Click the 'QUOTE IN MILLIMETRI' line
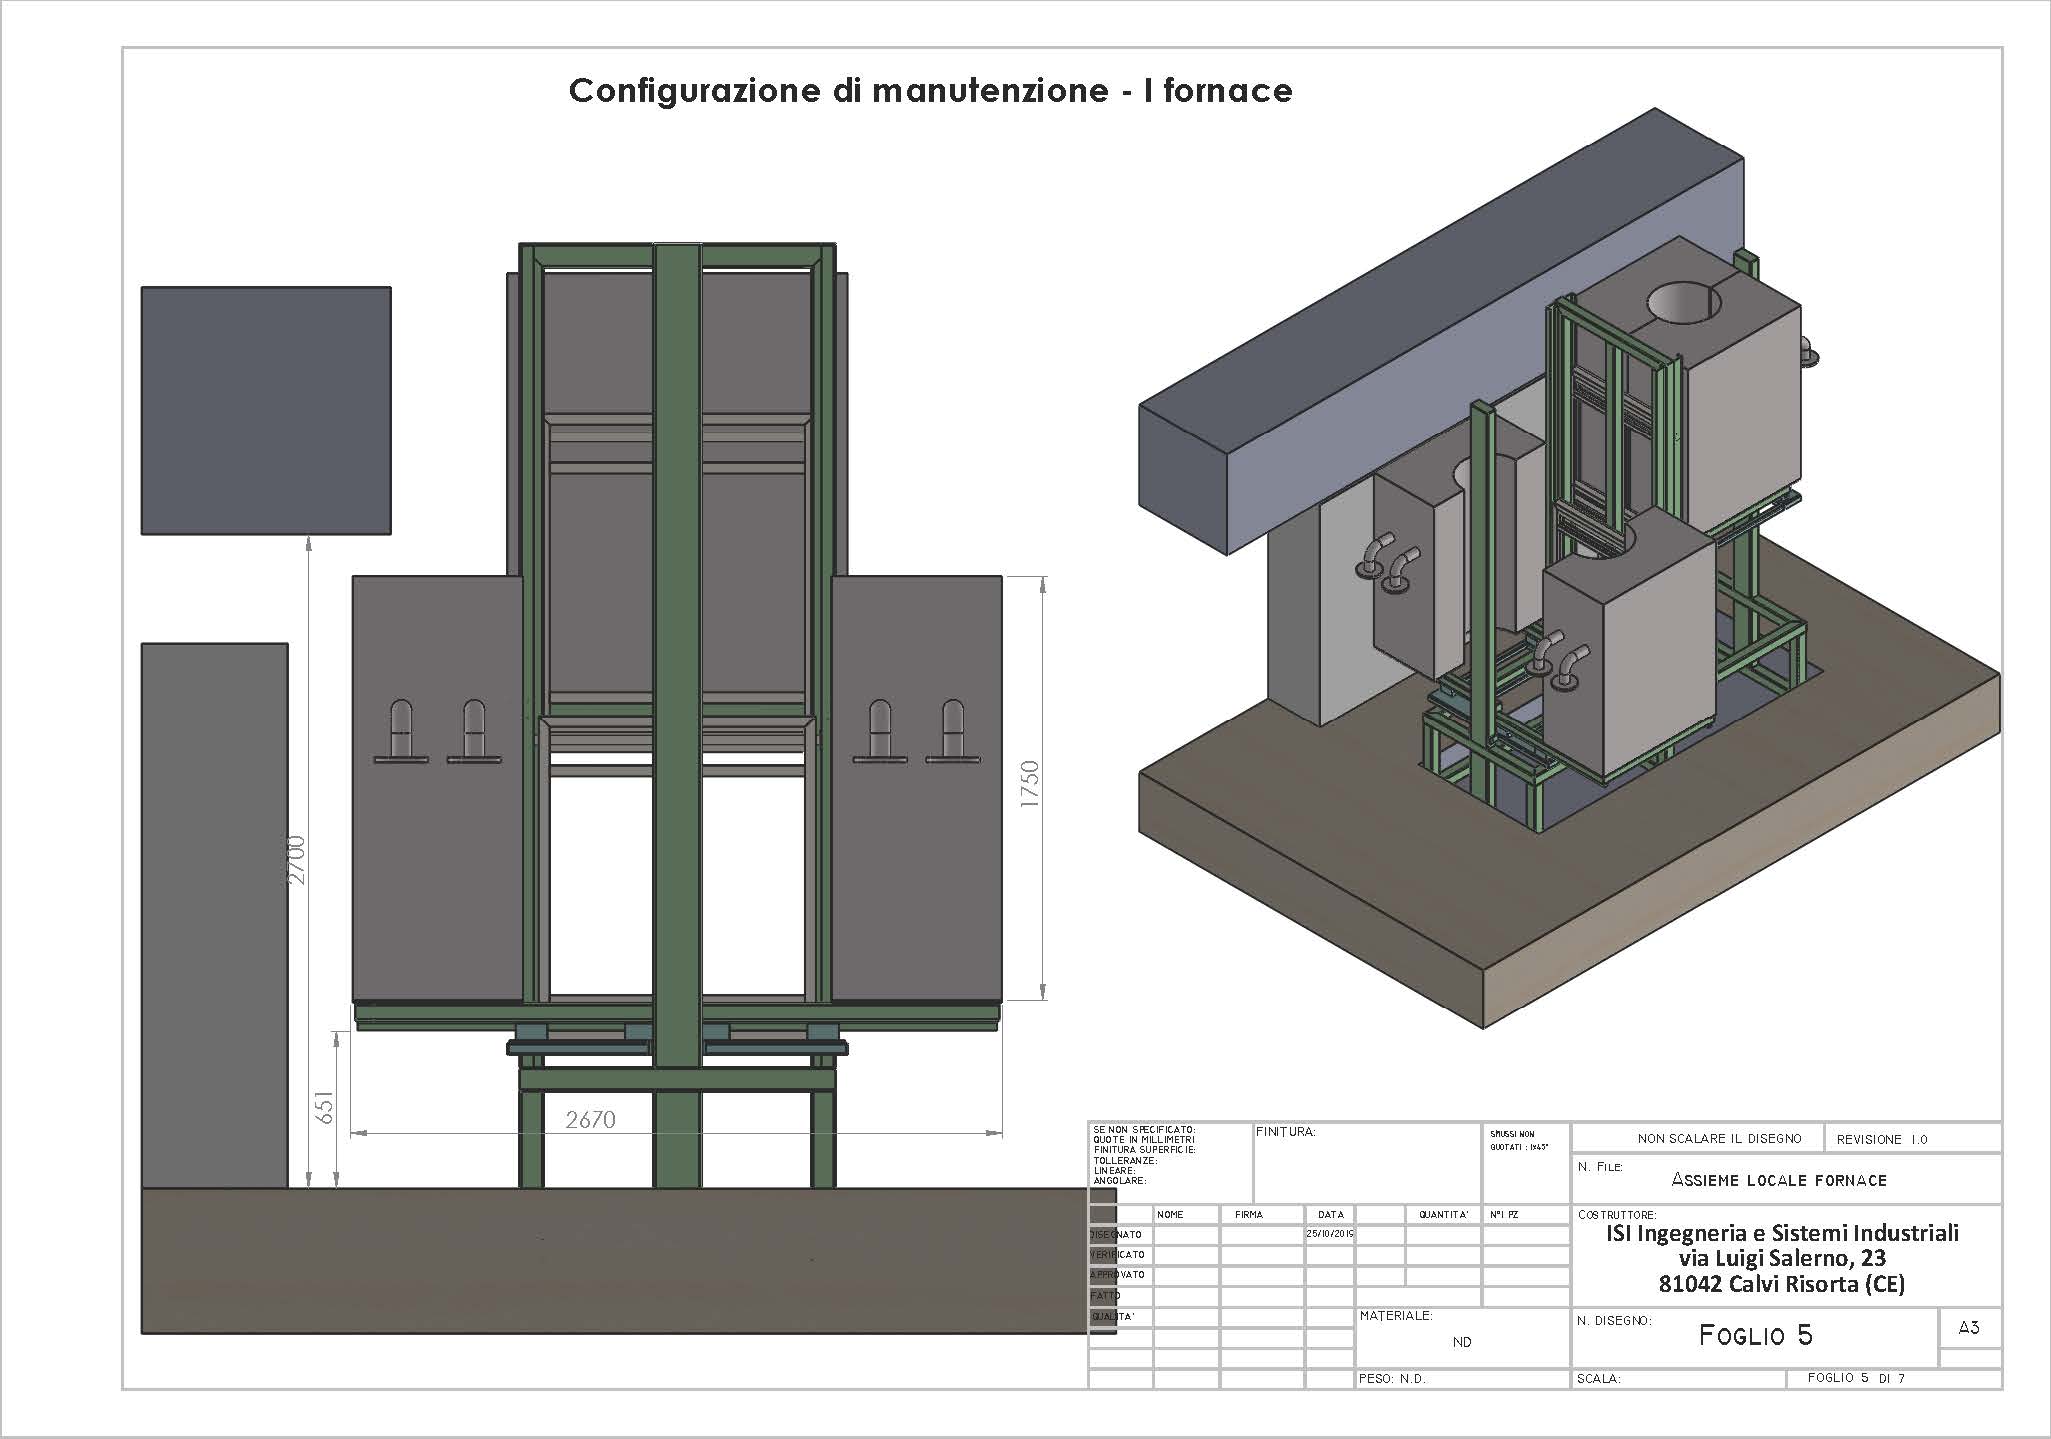This screenshot has width=2051, height=1439. coord(1144,1139)
